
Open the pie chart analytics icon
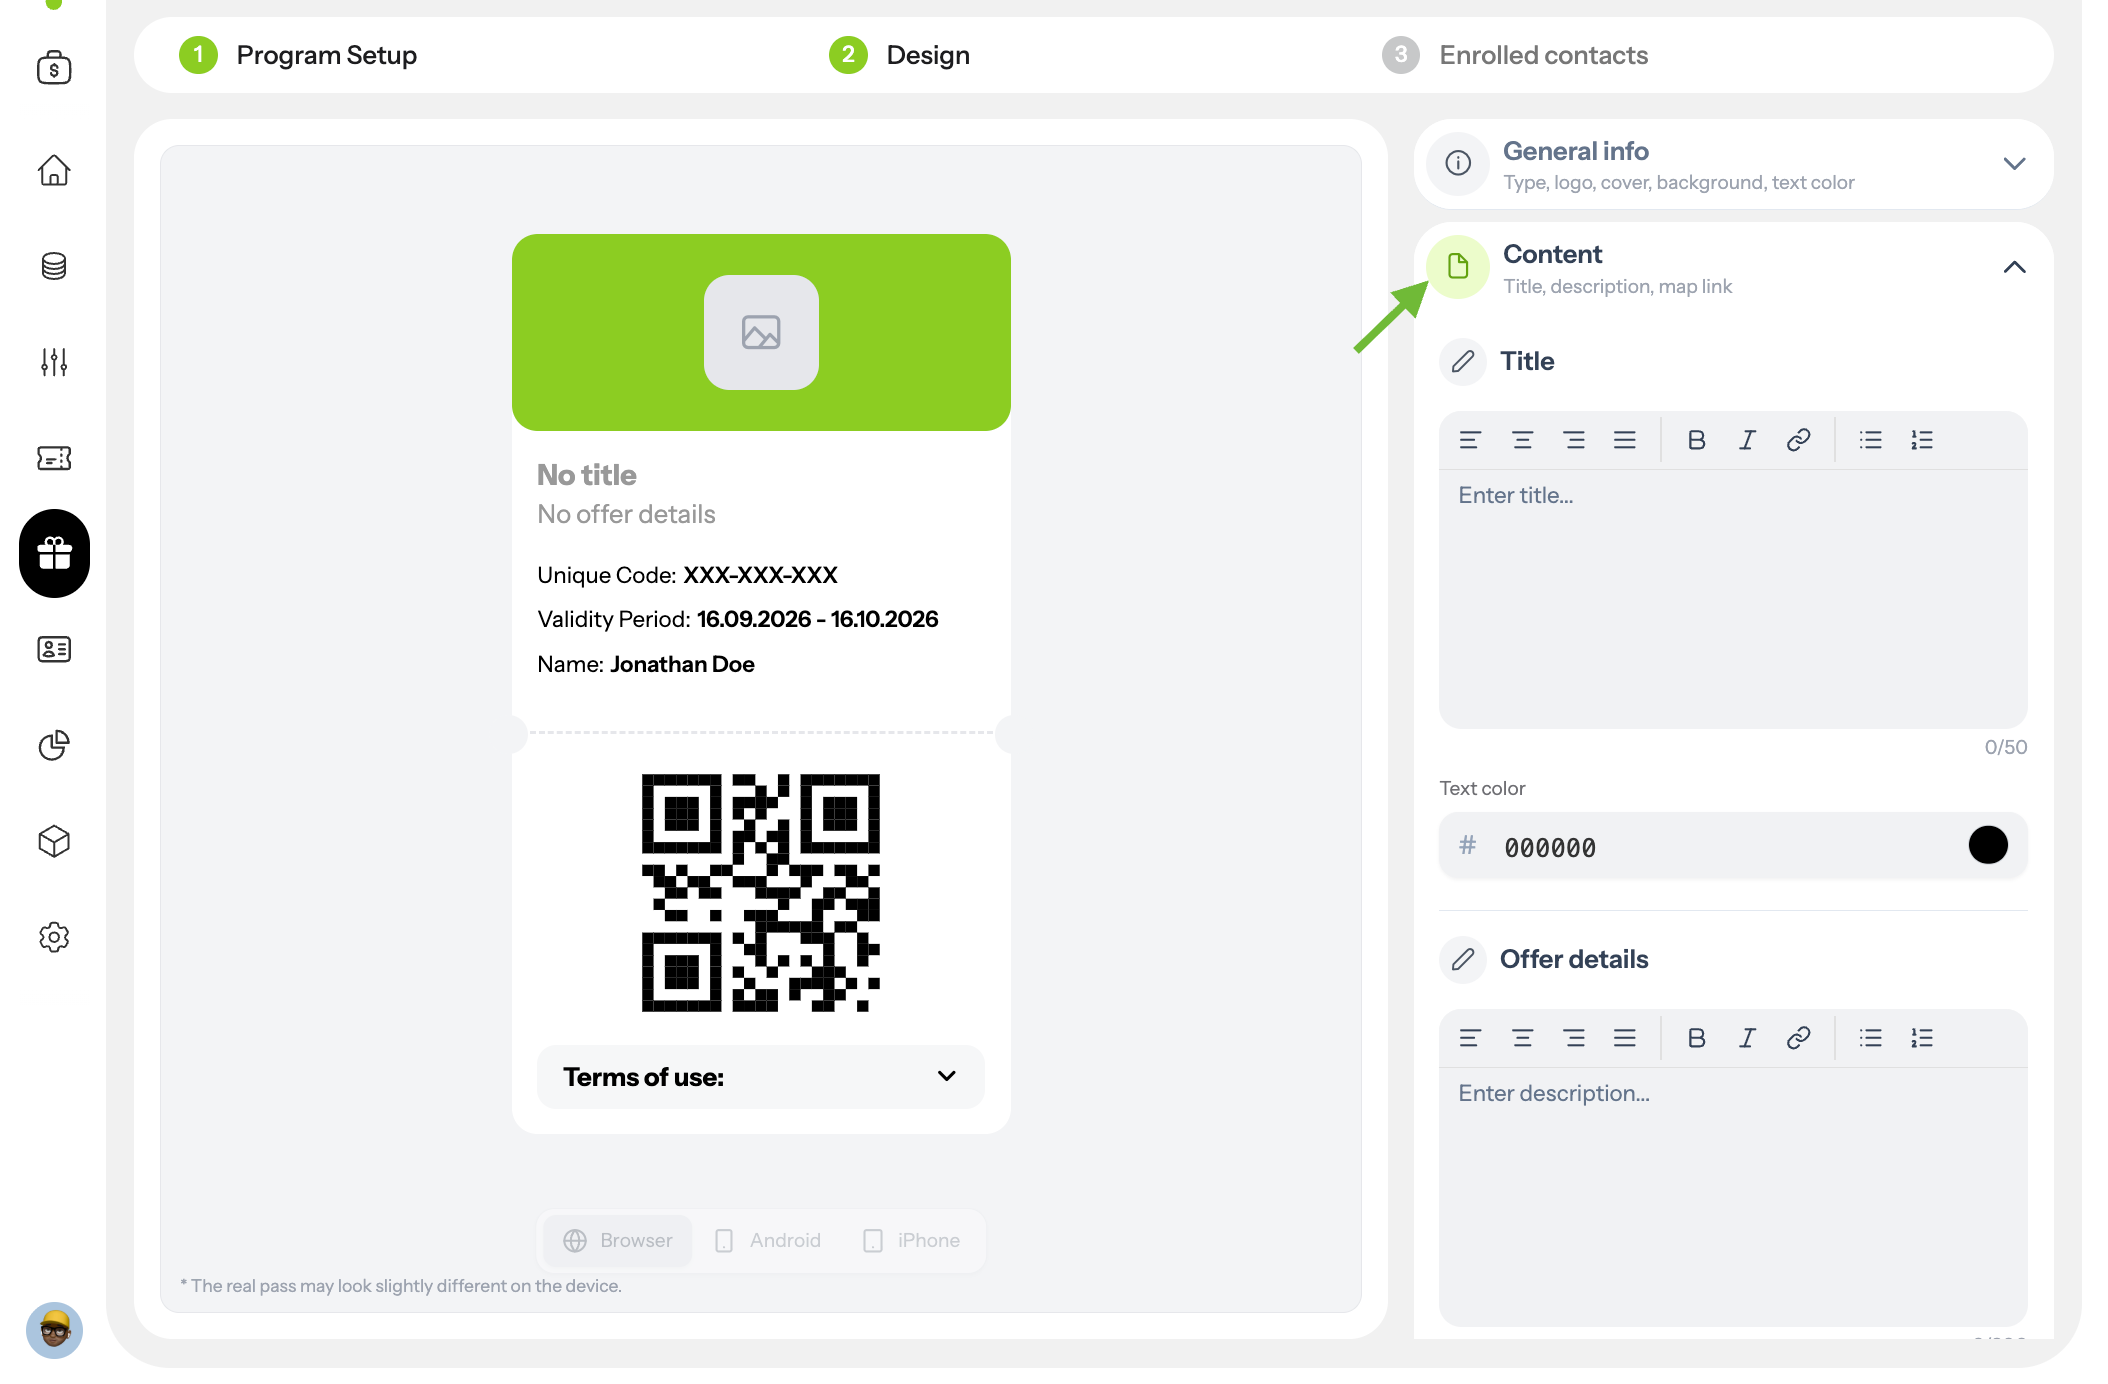pyautogui.click(x=54, y=745)
